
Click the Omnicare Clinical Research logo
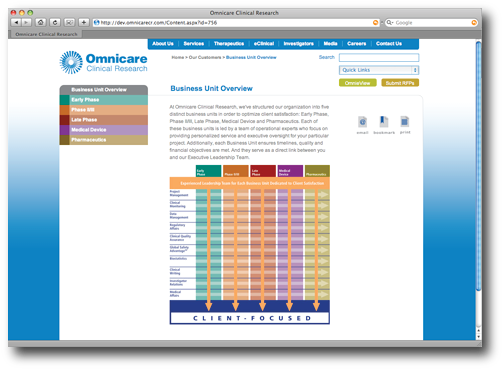[x=103, y=63]
